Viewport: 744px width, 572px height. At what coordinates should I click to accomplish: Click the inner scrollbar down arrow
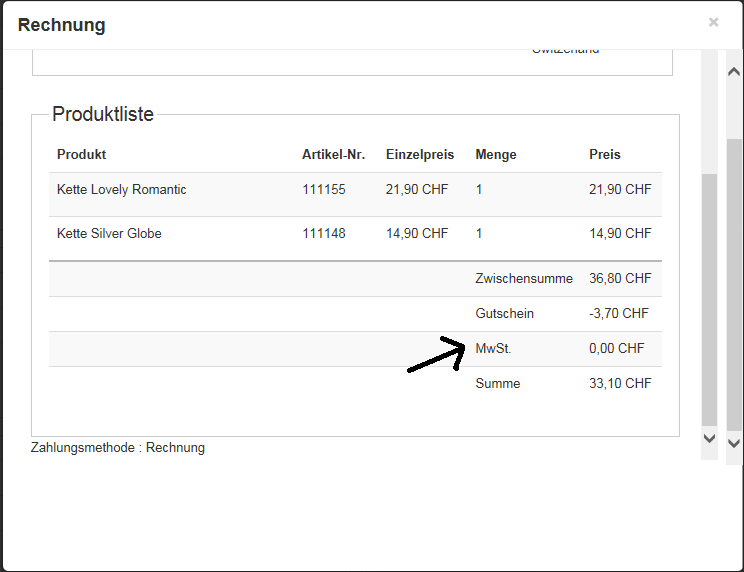[710, 438]
